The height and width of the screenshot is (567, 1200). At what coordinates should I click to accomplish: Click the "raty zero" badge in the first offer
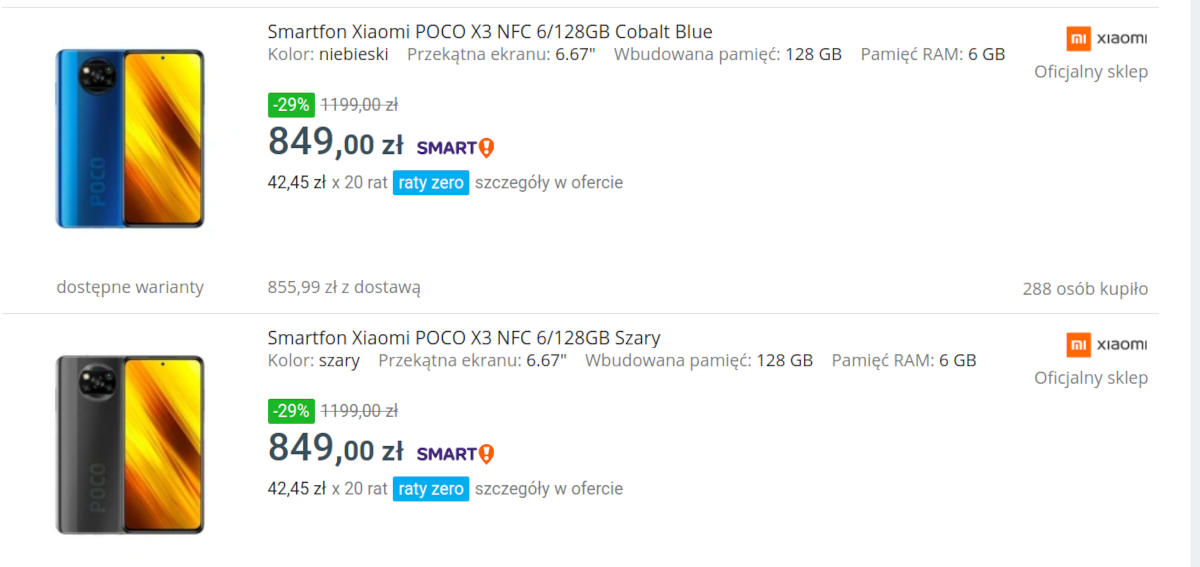(x=431, y=183)
